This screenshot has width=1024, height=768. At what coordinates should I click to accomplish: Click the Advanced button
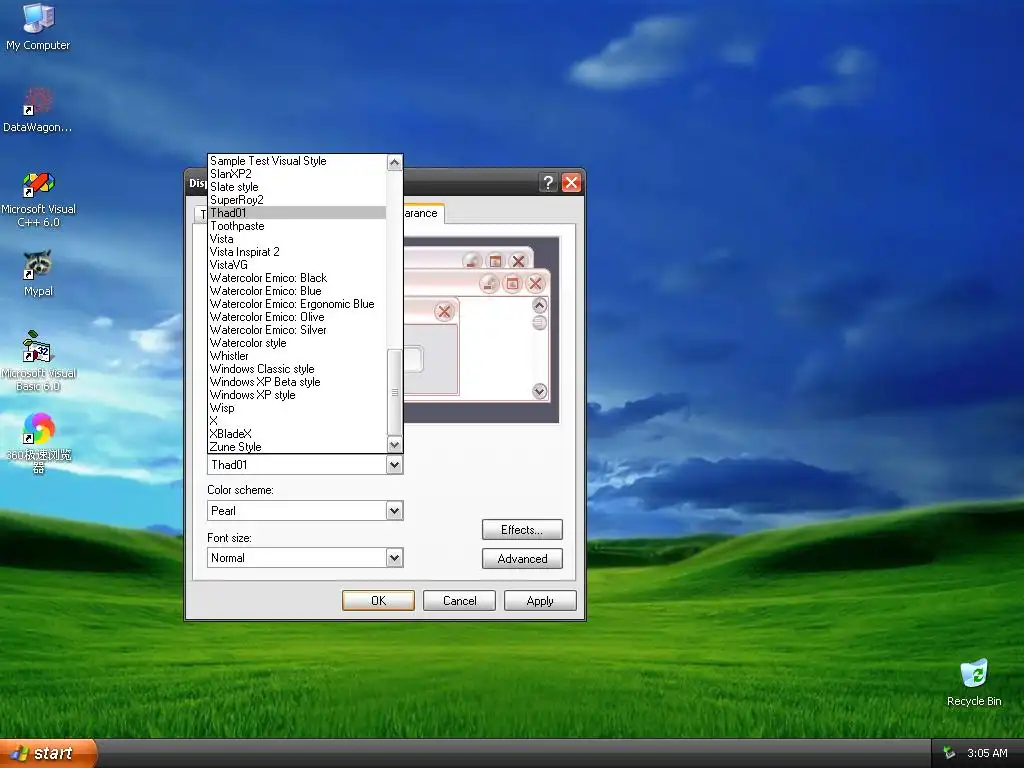point(522,559)
